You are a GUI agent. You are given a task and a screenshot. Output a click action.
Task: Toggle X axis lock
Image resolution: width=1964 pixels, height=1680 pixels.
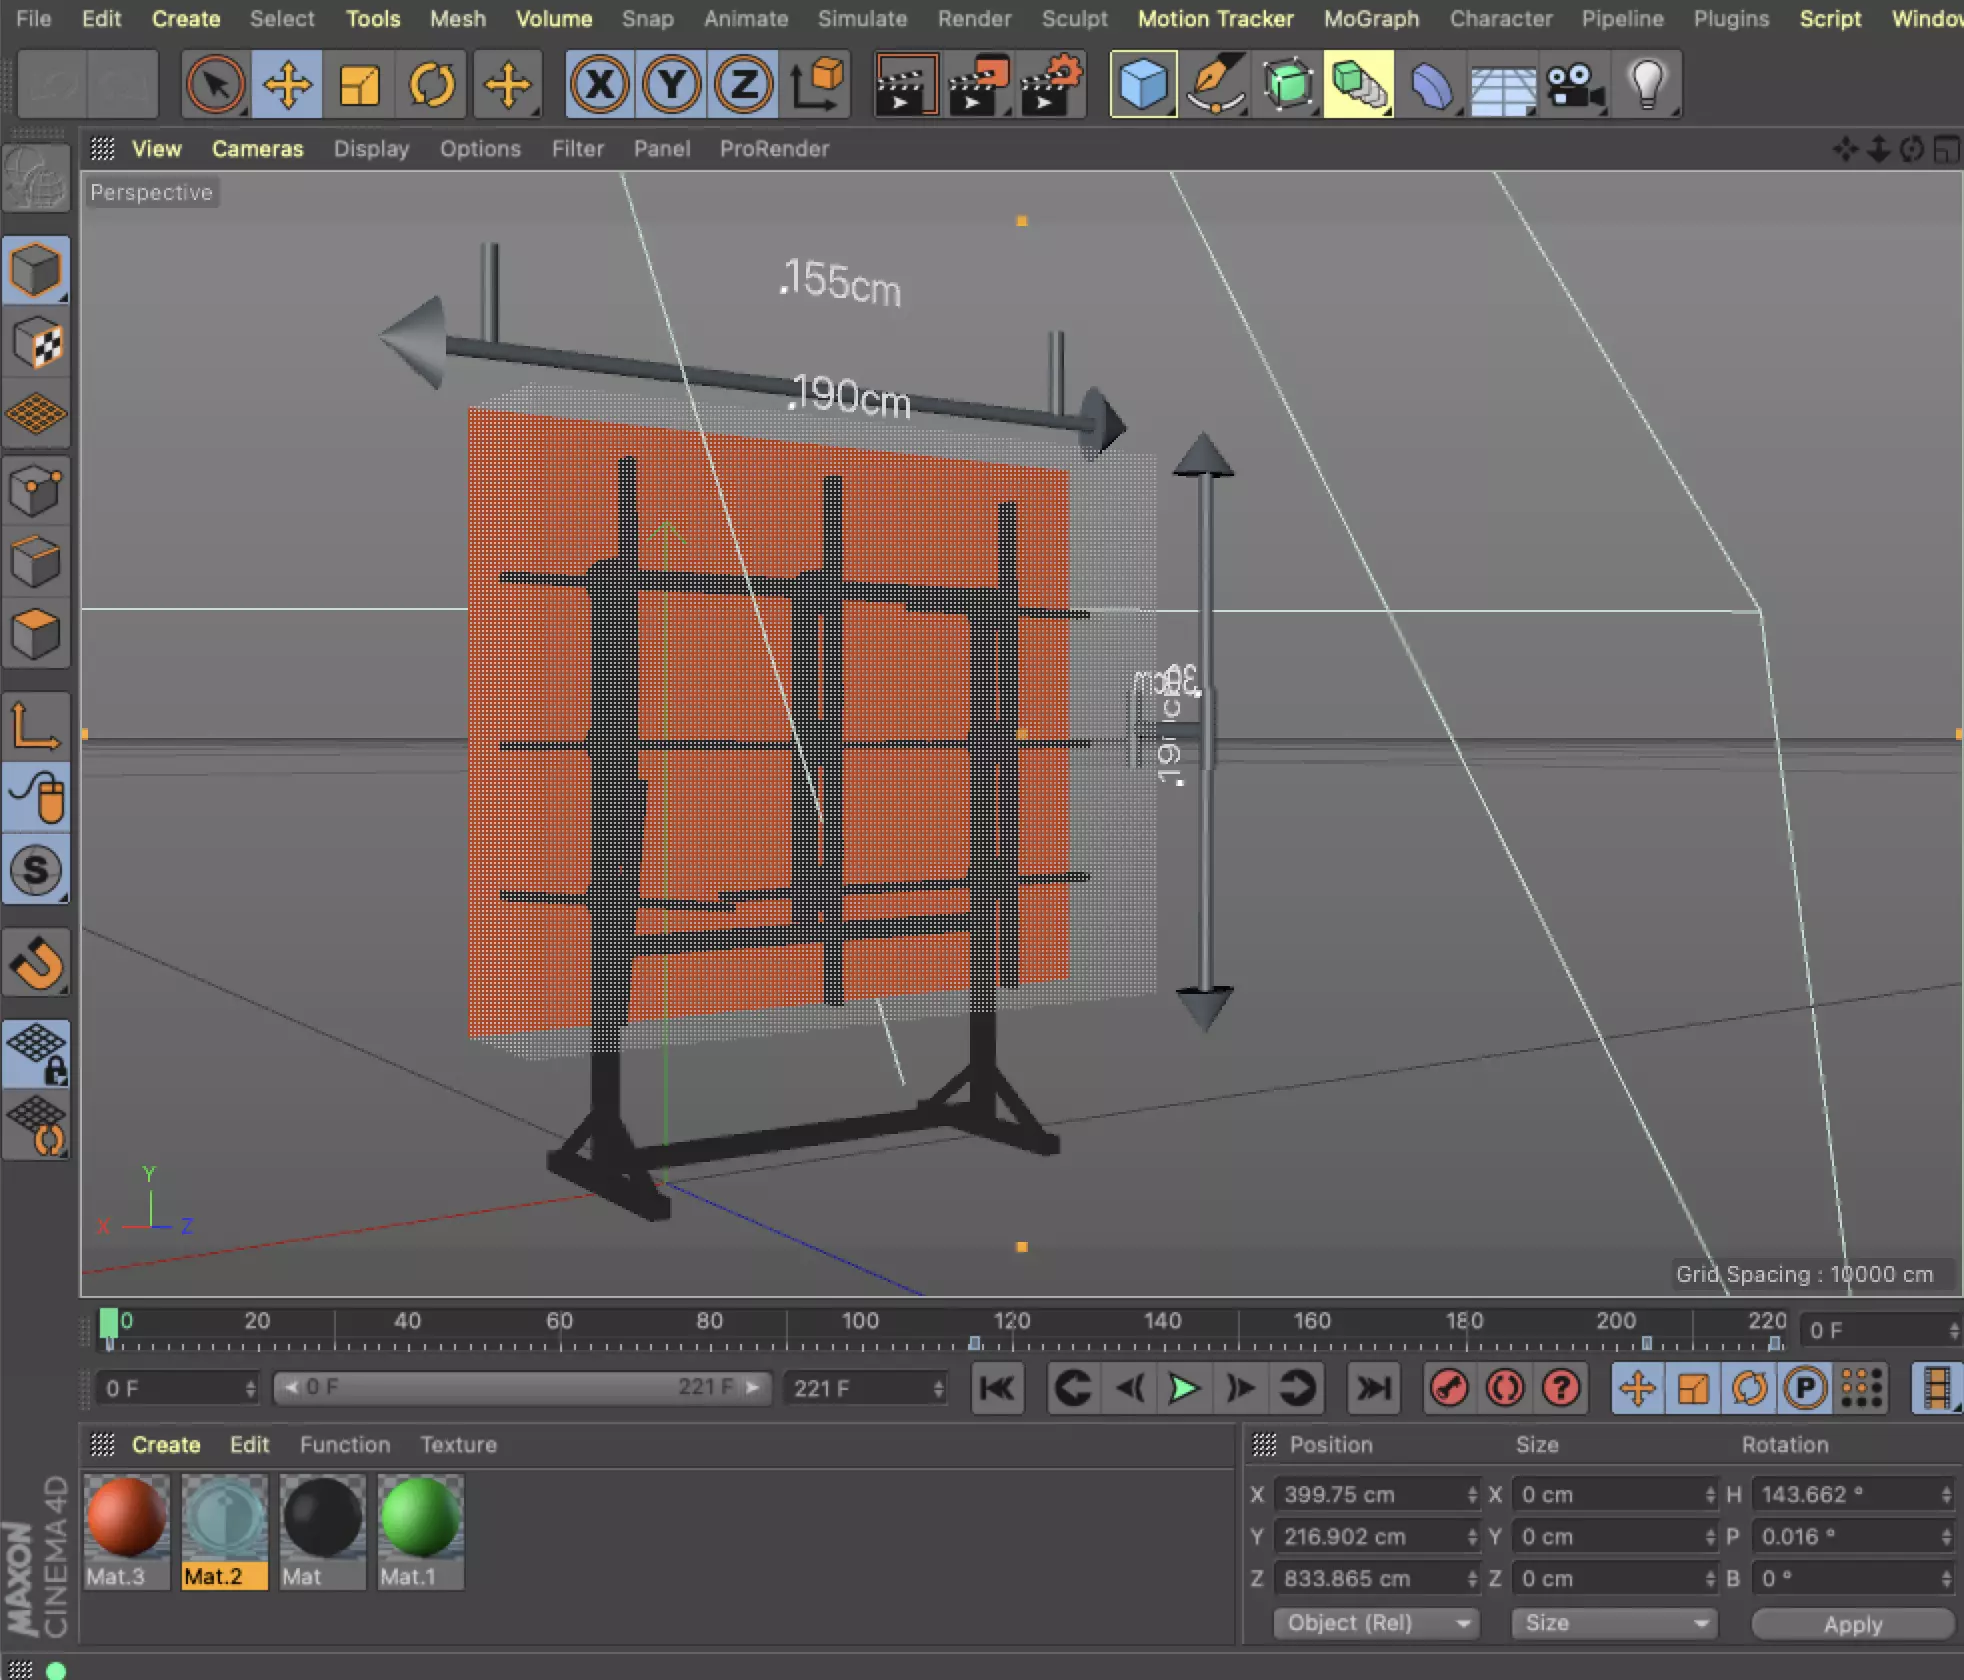[600, 85]
